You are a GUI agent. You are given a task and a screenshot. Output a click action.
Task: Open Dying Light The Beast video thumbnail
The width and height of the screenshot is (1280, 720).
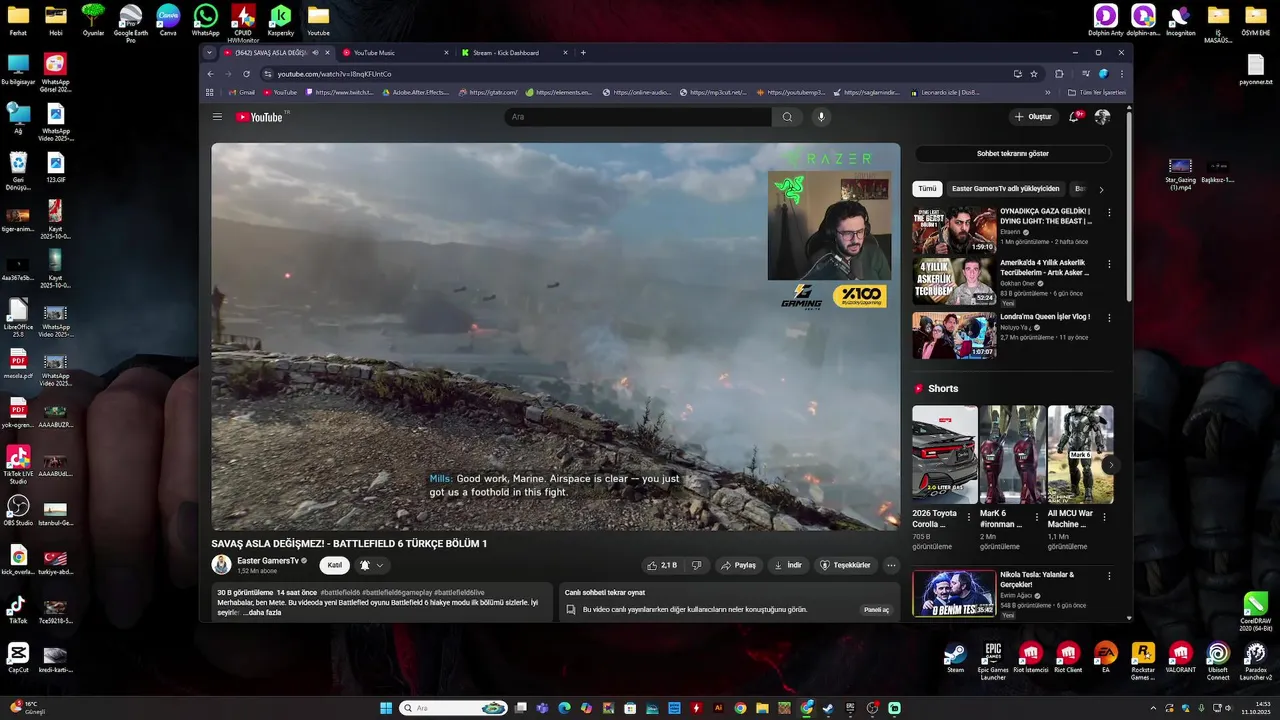point(954,230)
